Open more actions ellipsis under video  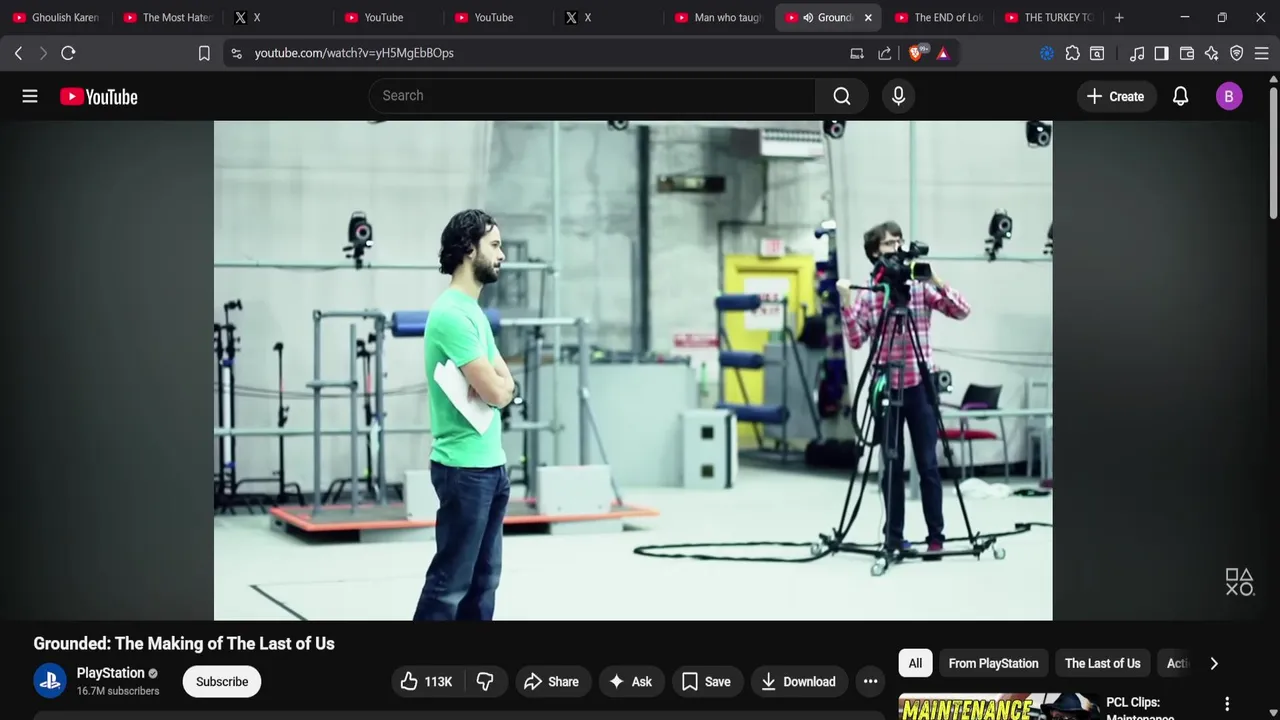click(x=871, y=681)
